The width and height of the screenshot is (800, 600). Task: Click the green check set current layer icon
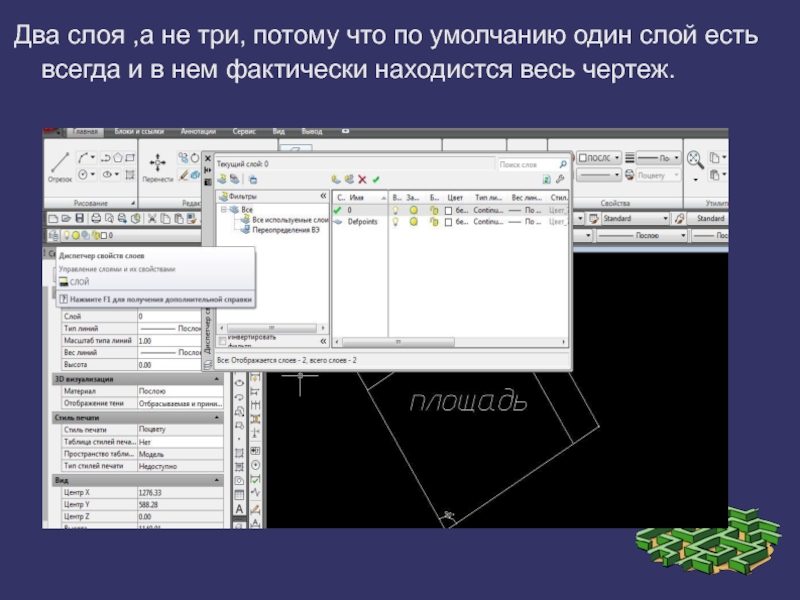click(376, 179)
